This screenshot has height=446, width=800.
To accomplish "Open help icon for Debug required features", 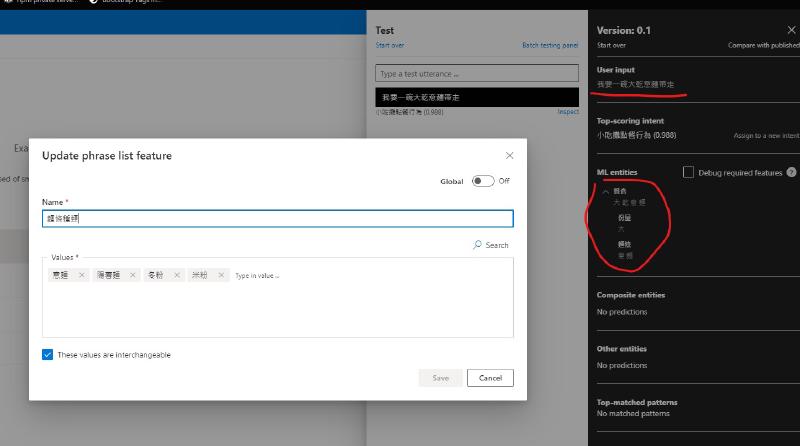I will (791, 173).
